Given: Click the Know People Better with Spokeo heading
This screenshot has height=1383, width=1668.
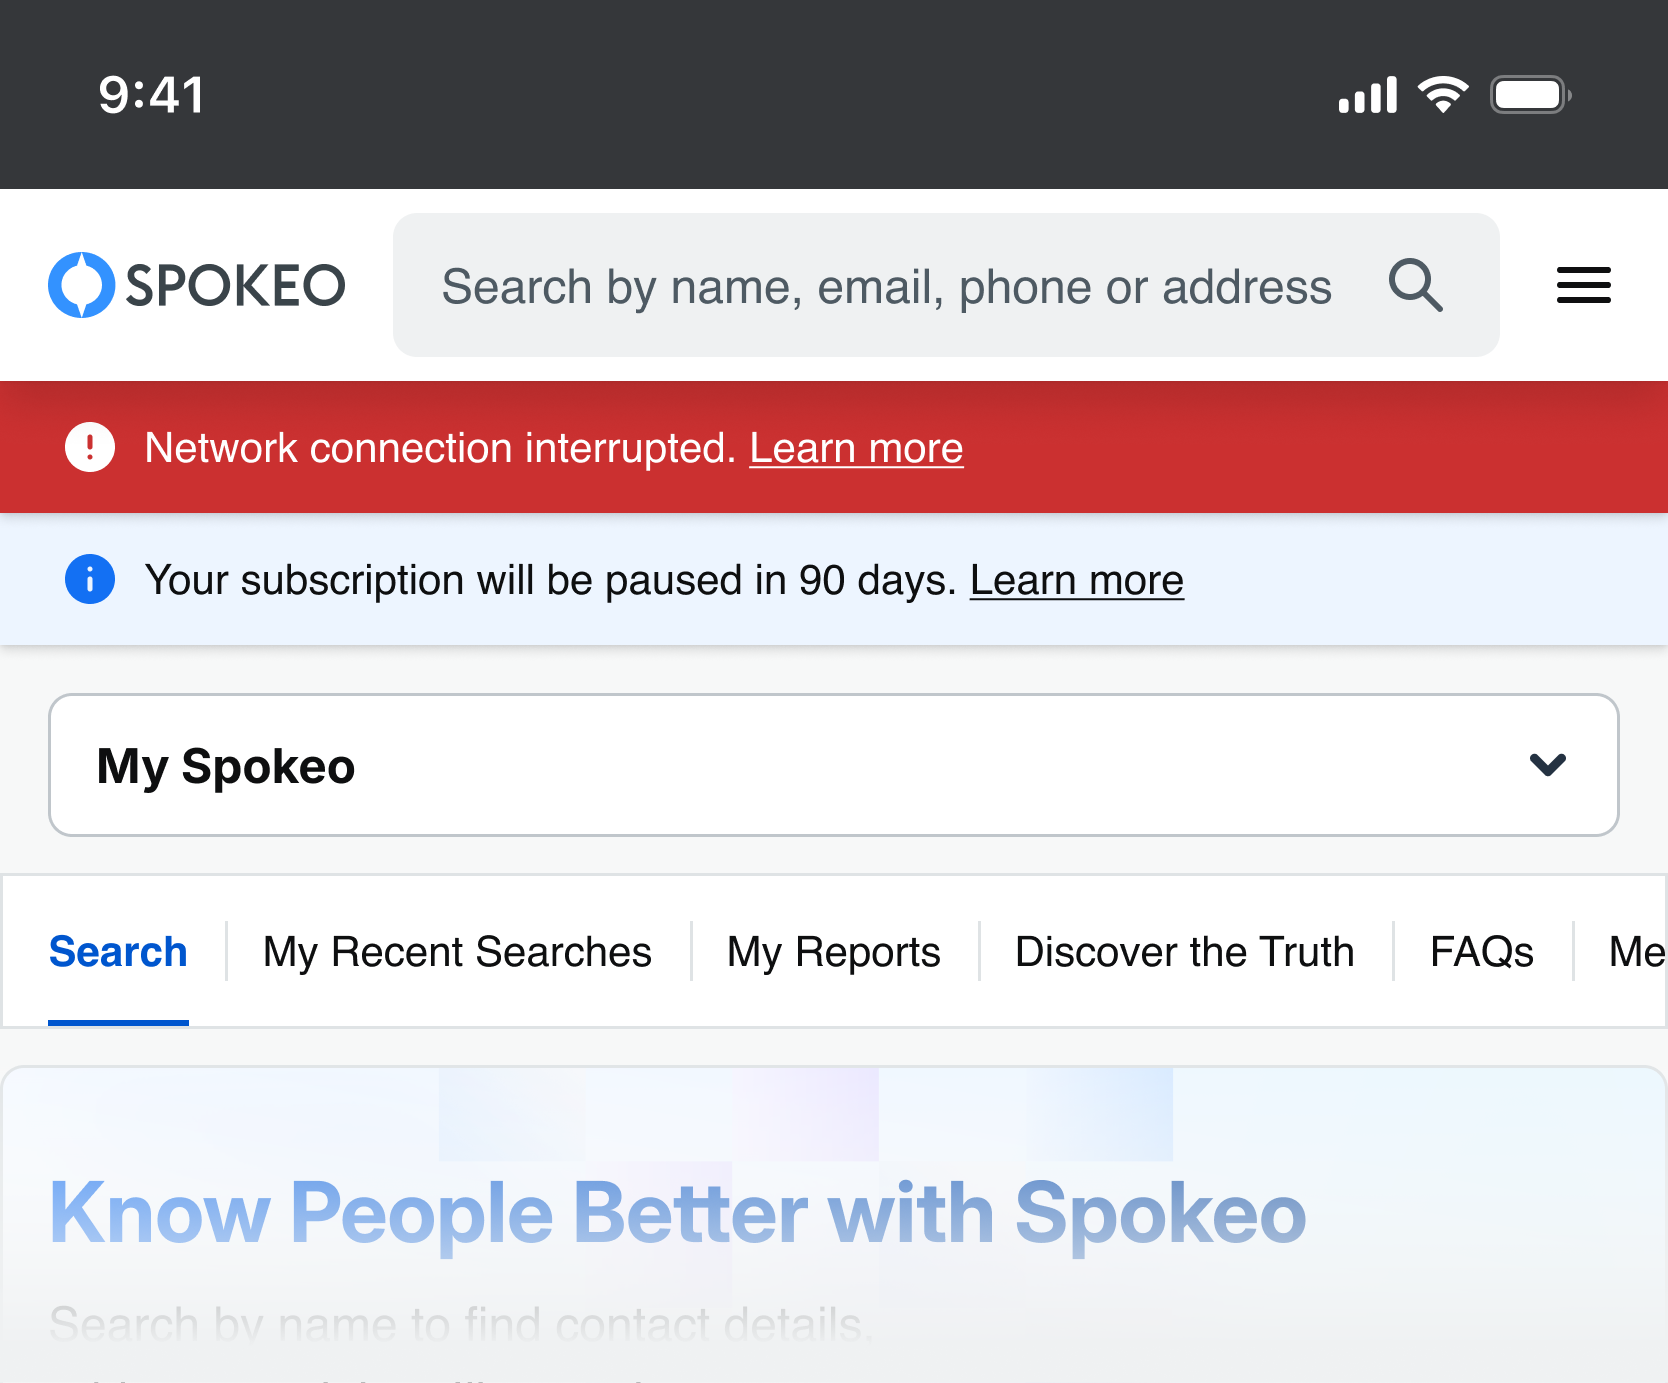Looking at the screenshot, I should coord(677,1213).
